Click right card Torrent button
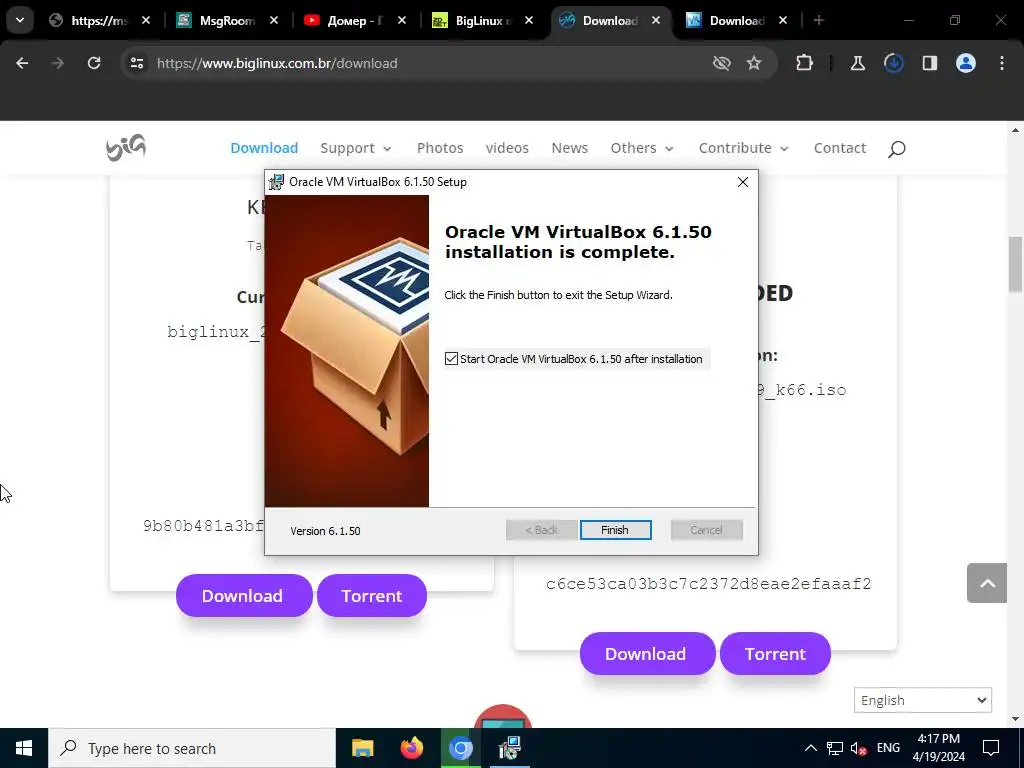Image resolution: width=1024 pixels, height=768 pixels. (x=775, y=654)
